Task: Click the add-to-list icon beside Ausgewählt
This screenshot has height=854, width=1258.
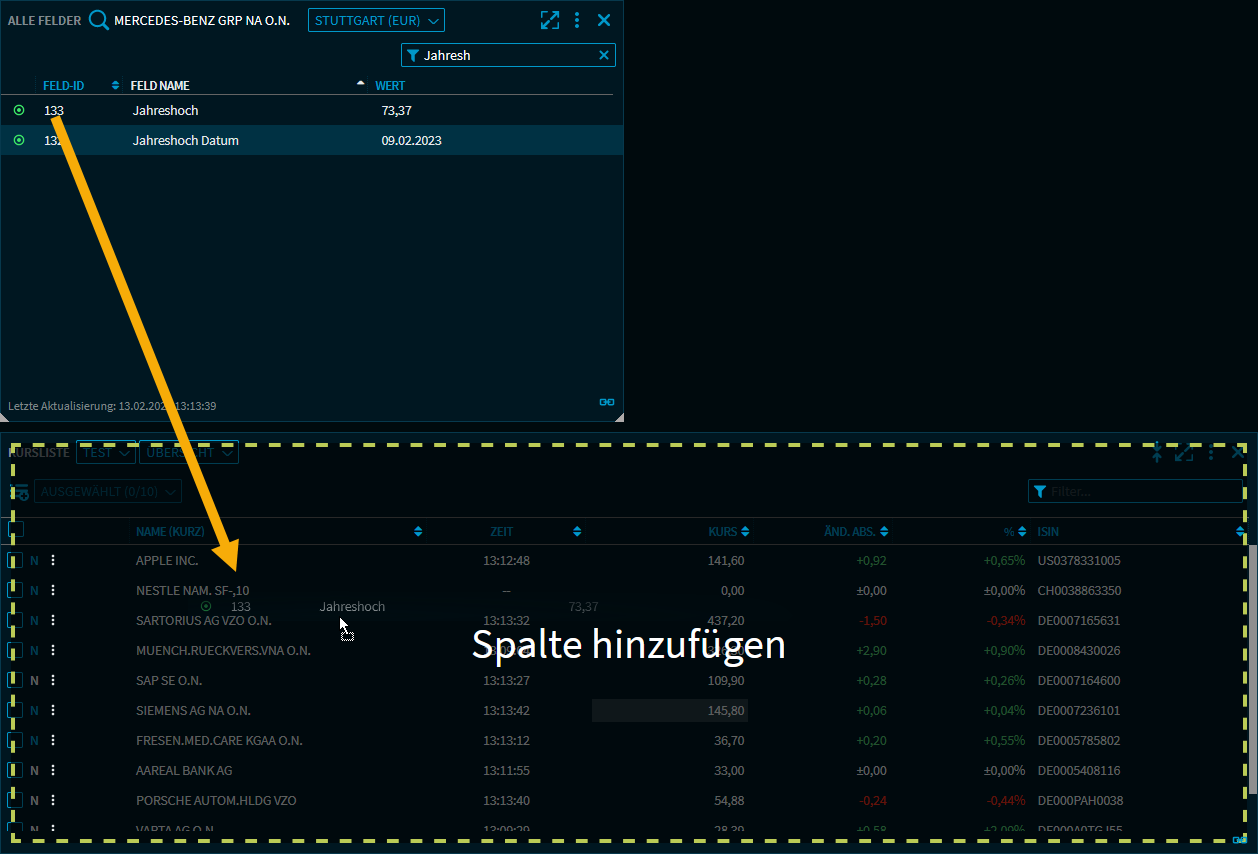Action: [x=19, y=492]
